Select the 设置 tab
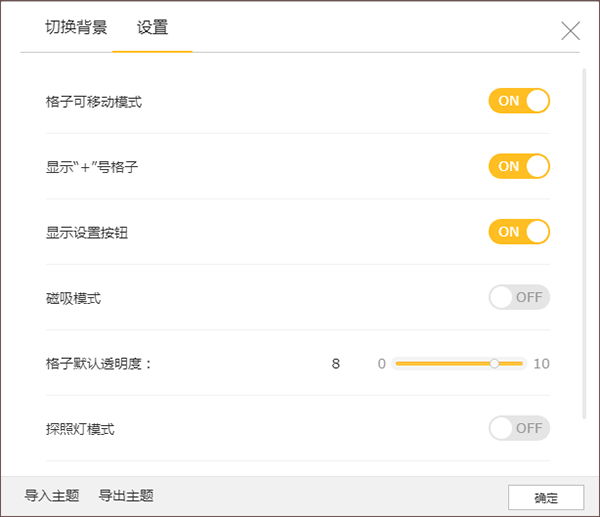The image size is (600, 517). (x=152, y=27)
